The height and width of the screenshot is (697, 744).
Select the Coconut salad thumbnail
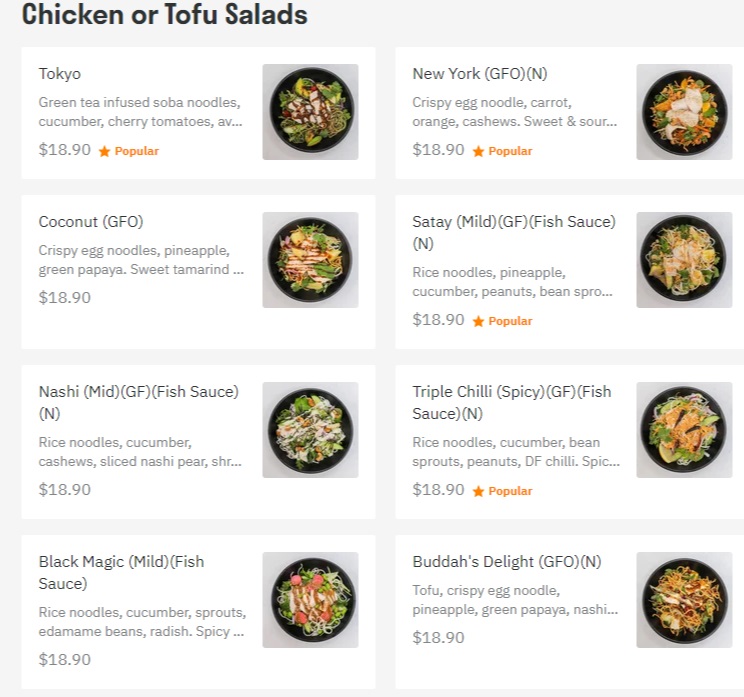coord(310,260)
